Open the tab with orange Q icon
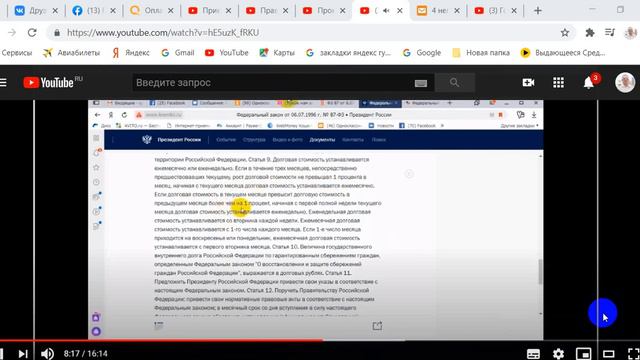Viewport: 640px width, 360px height. click(x=145, y=11)
